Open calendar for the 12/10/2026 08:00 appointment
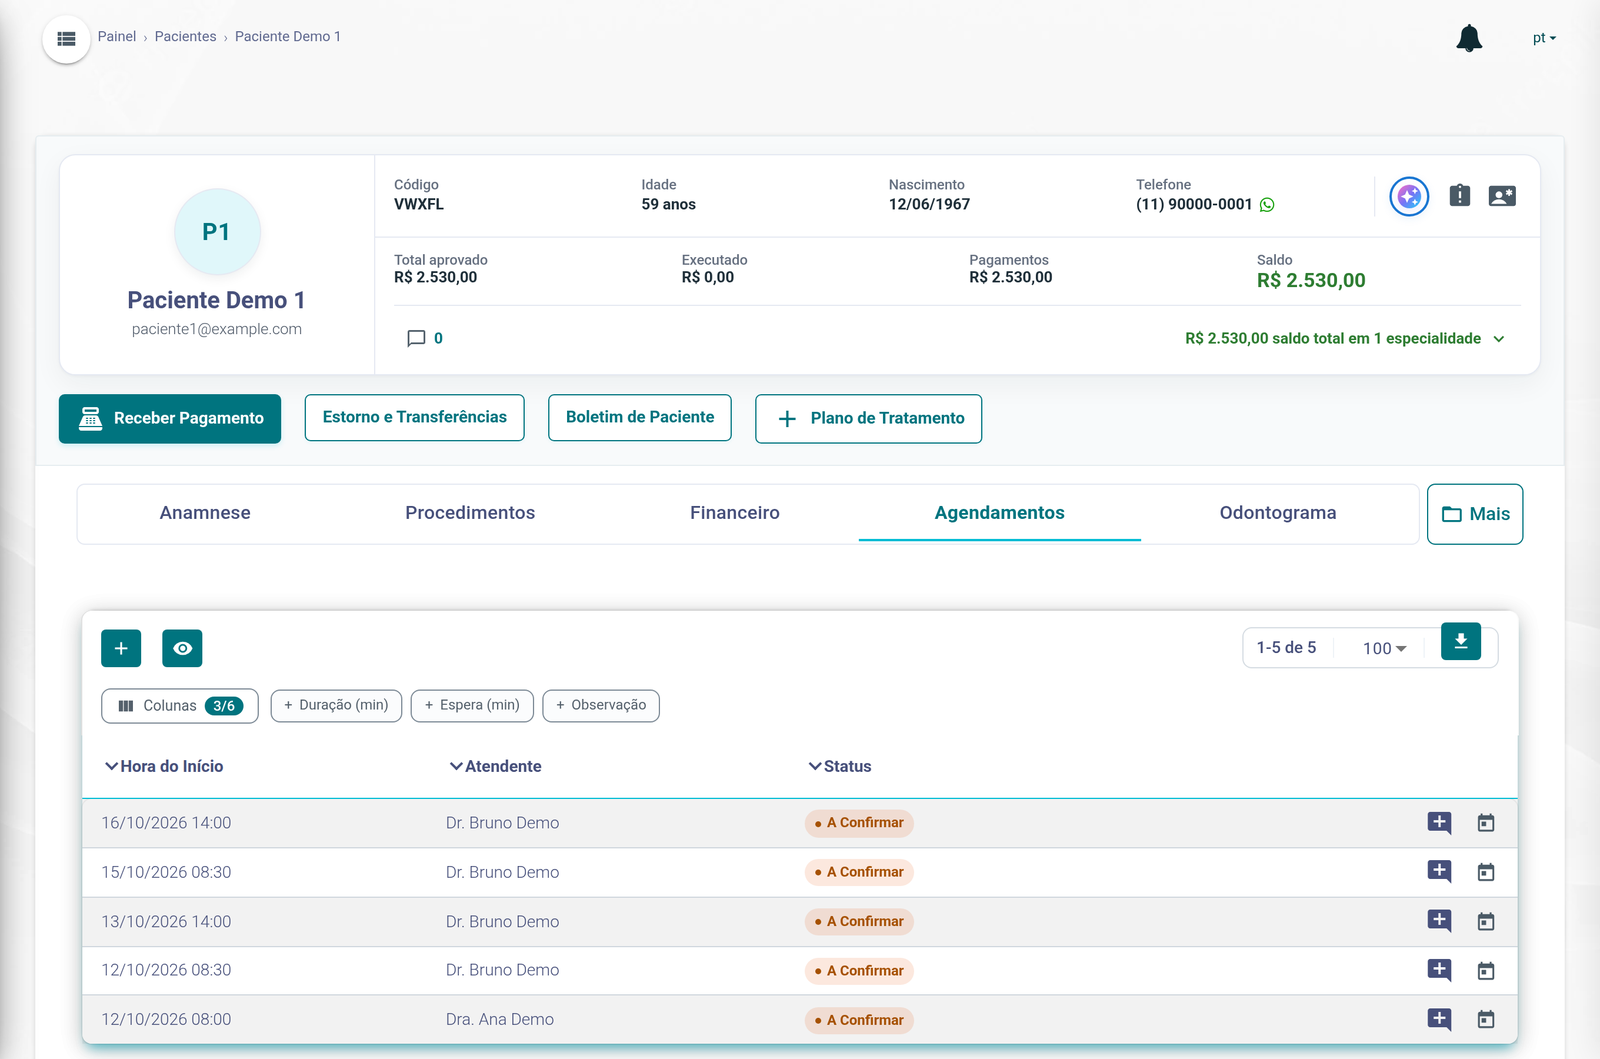Viewport: 1600px width, 1059px height. pyautogui.click(x=1486, y=1019)
